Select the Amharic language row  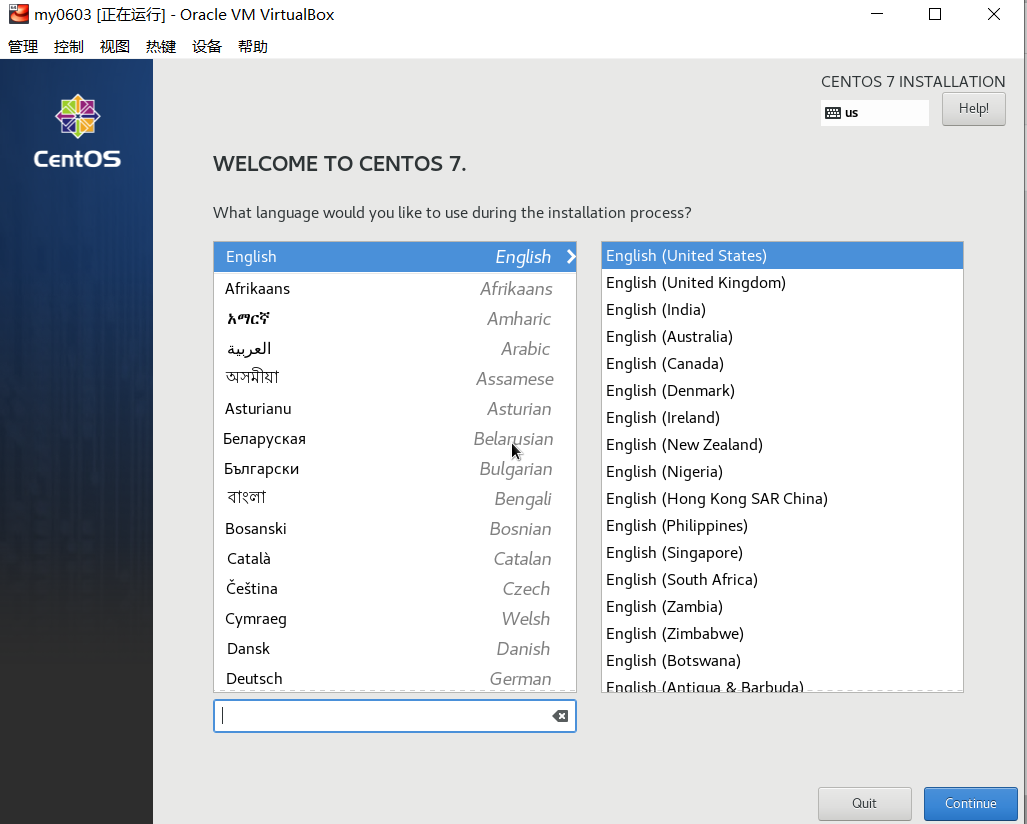(x=395, y=319)
